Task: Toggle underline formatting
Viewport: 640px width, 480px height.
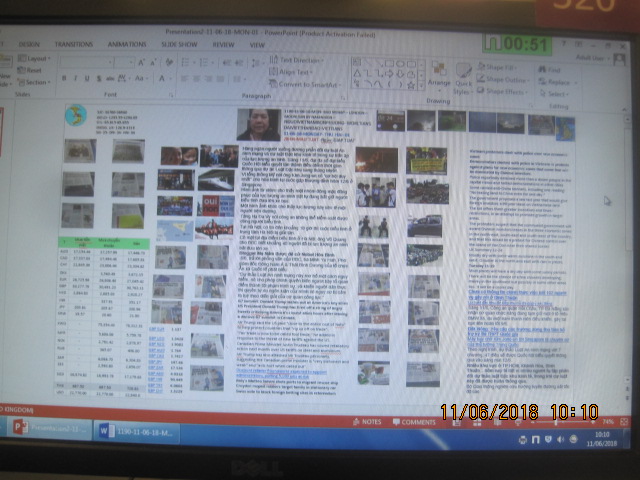Action: 87,78
